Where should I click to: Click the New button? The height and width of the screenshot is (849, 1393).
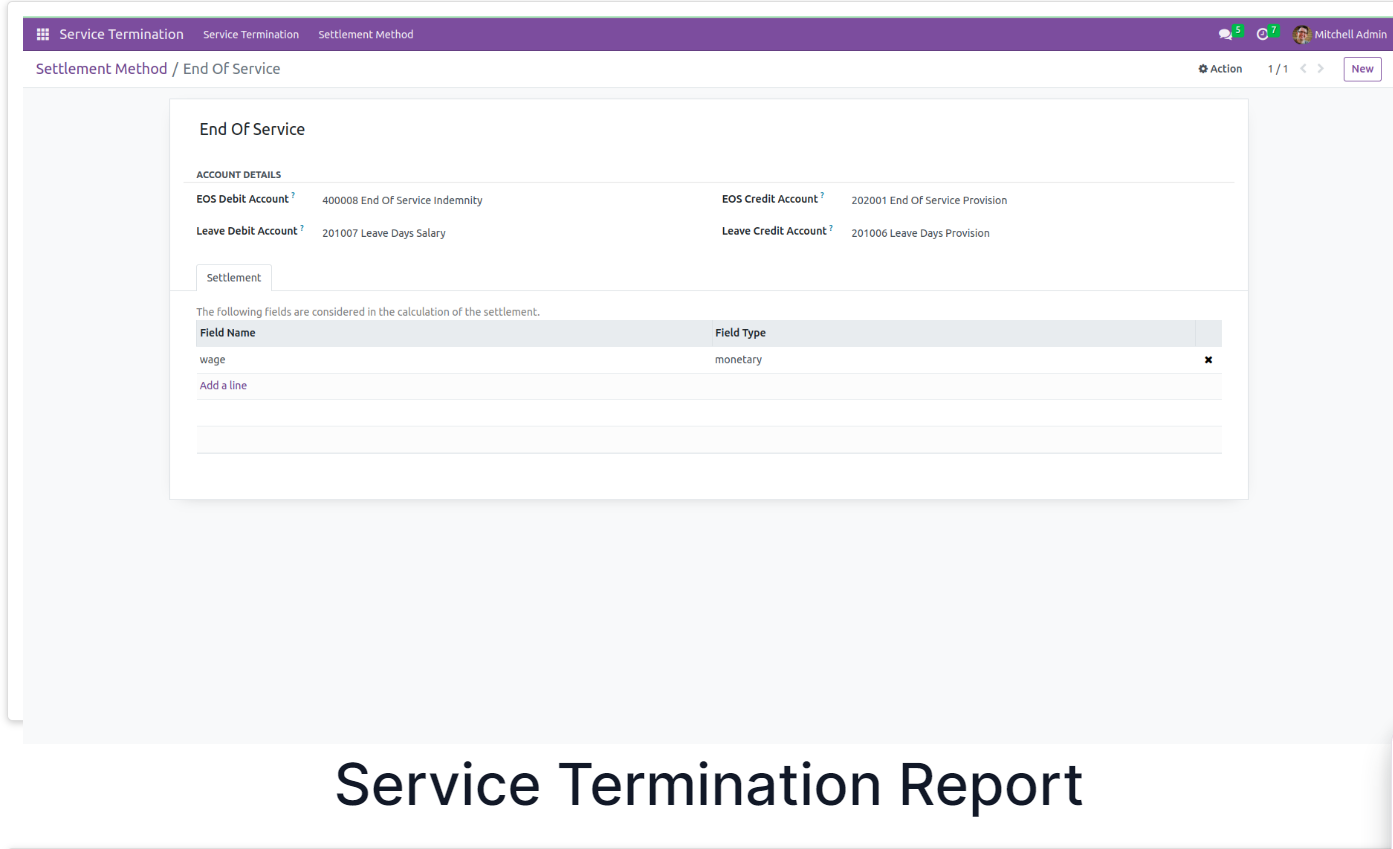(x=1362, y=69)
